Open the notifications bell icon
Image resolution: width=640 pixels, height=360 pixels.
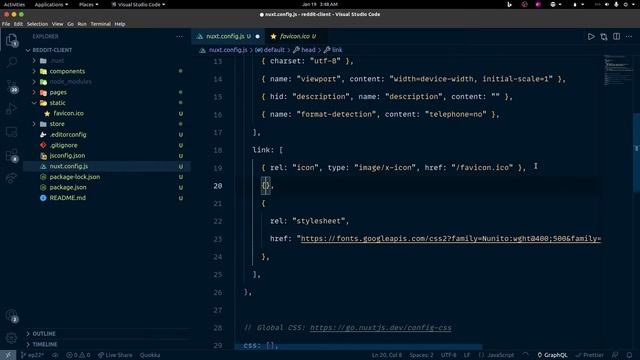click(x=629, y=355)
